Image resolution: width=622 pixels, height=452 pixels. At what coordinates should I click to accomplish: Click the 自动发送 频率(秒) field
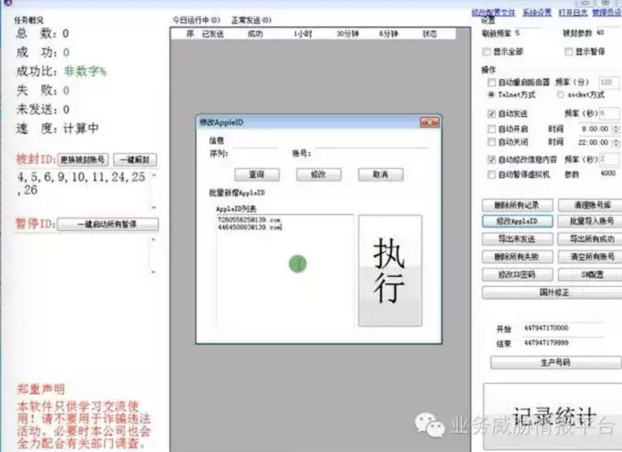point(609,113)
